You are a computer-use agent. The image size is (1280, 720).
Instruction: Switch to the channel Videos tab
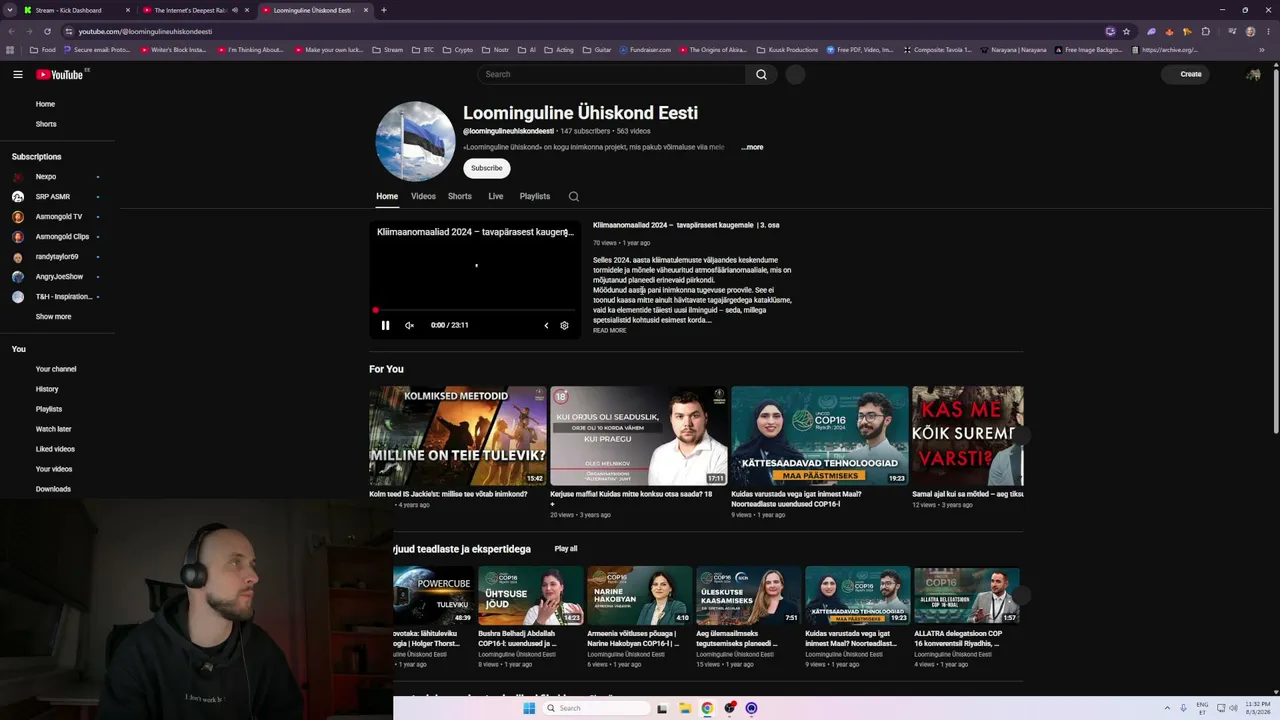pos(423,196)
